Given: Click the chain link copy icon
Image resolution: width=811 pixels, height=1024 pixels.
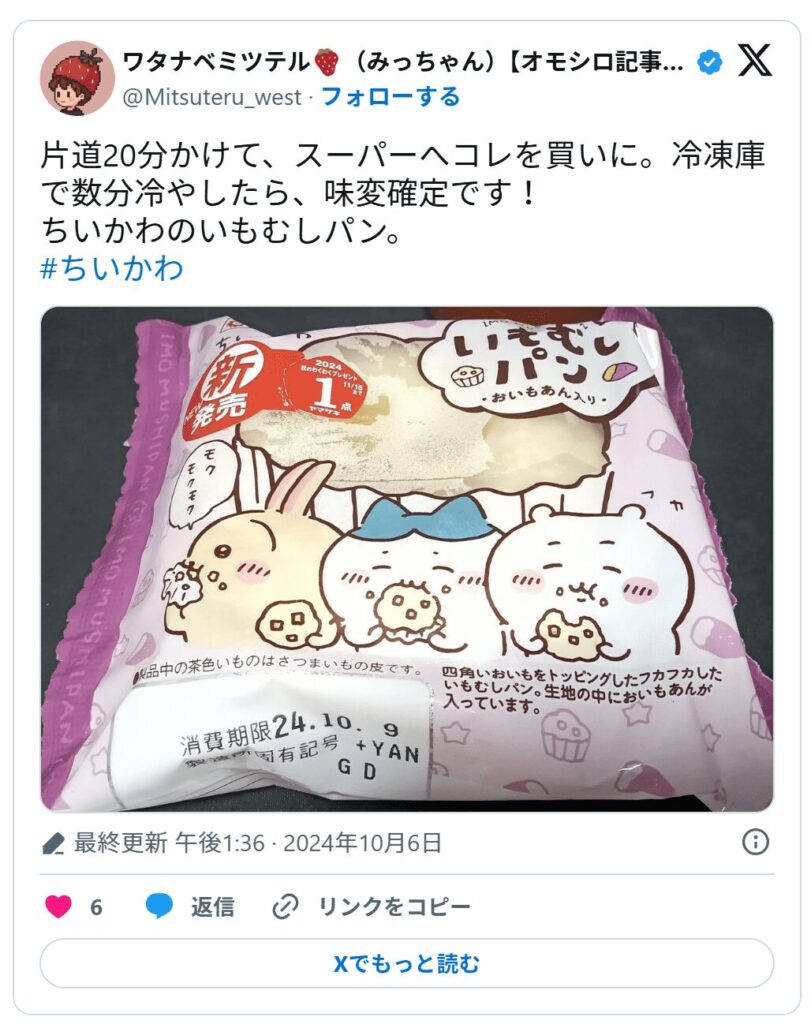Looking at the screenshot, I should tap(285, 906).
